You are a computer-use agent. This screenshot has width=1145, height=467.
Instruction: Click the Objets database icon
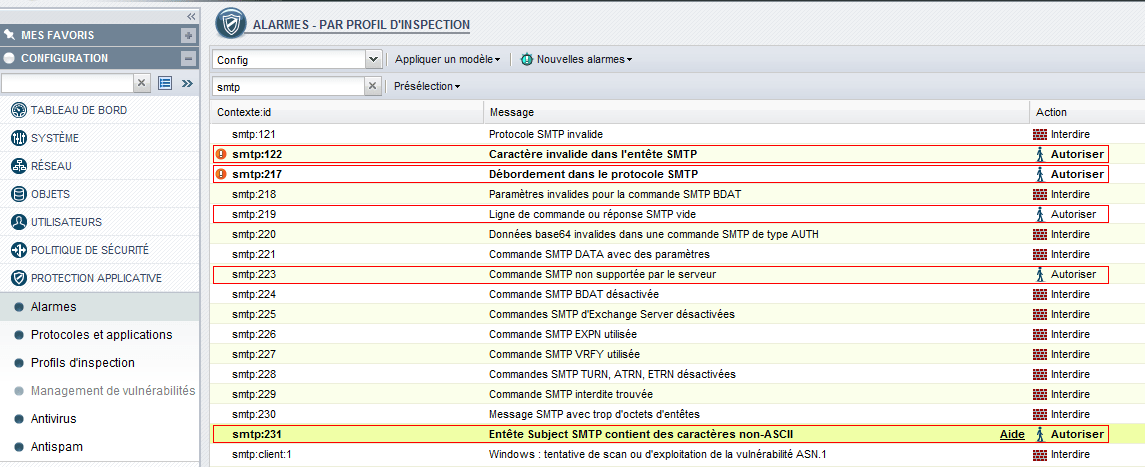click(18, 194)
